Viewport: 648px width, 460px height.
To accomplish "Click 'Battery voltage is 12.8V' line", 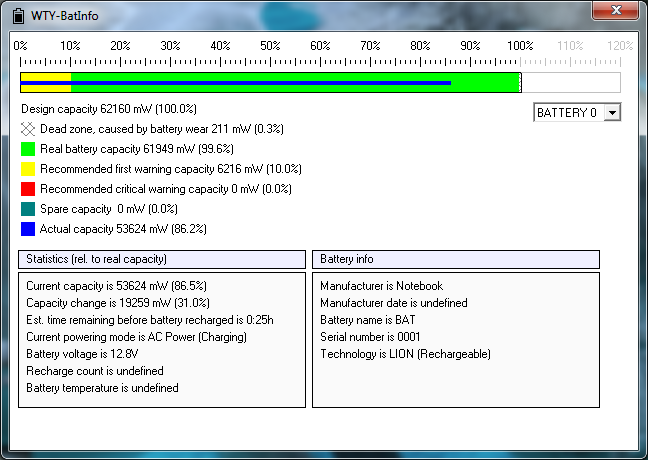I will (82, 354).
